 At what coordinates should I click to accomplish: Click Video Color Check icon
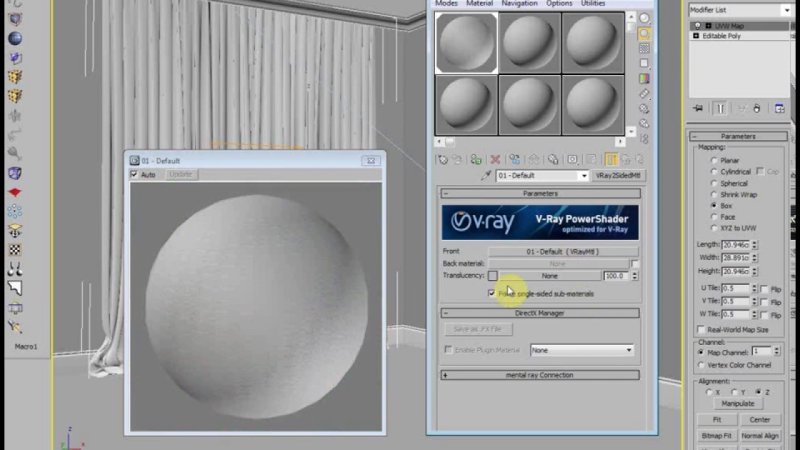[644, 79]
